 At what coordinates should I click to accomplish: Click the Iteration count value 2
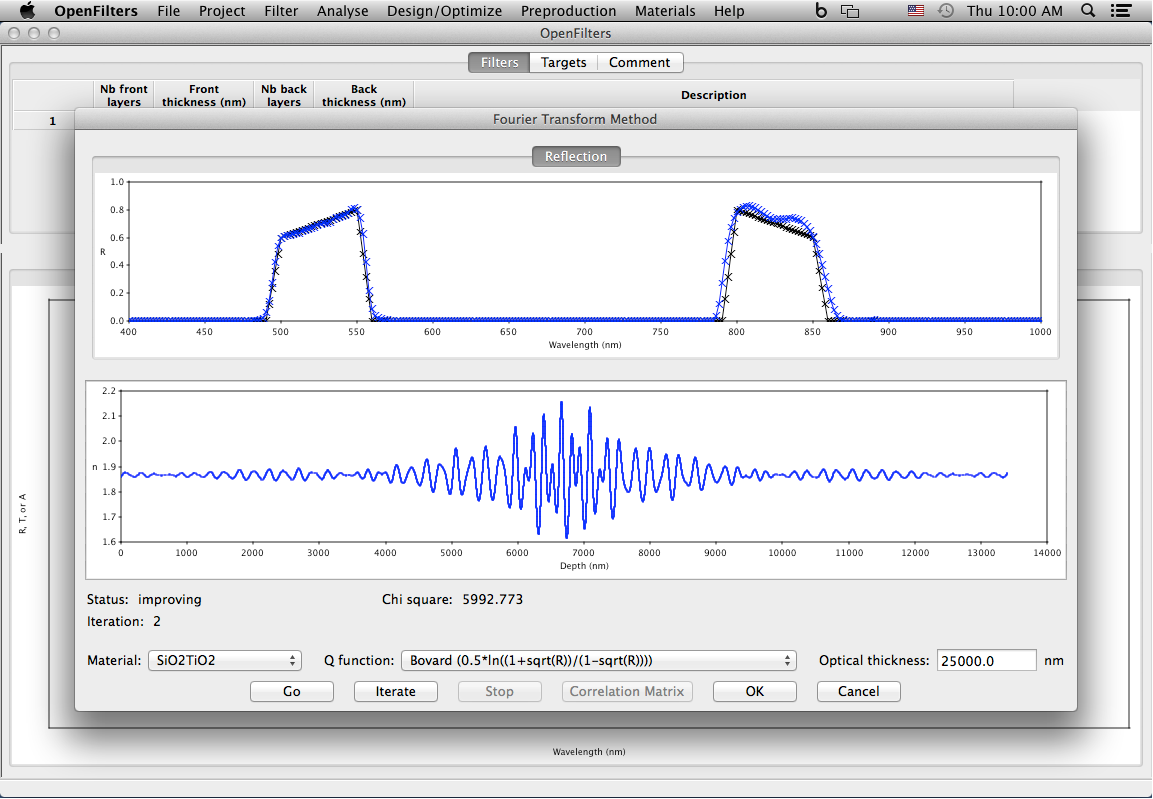pos(157,621)
